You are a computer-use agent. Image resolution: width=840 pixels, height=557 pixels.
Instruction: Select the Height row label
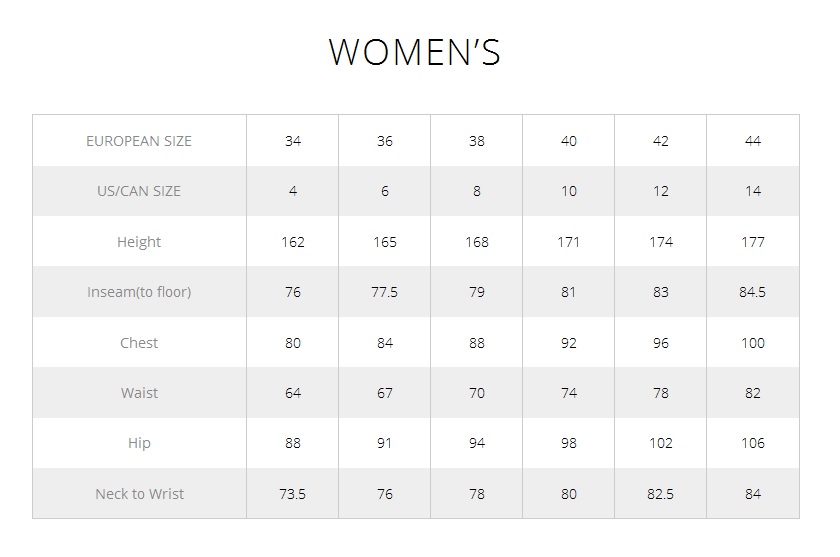pyautogui.click(x=139, y=242)
